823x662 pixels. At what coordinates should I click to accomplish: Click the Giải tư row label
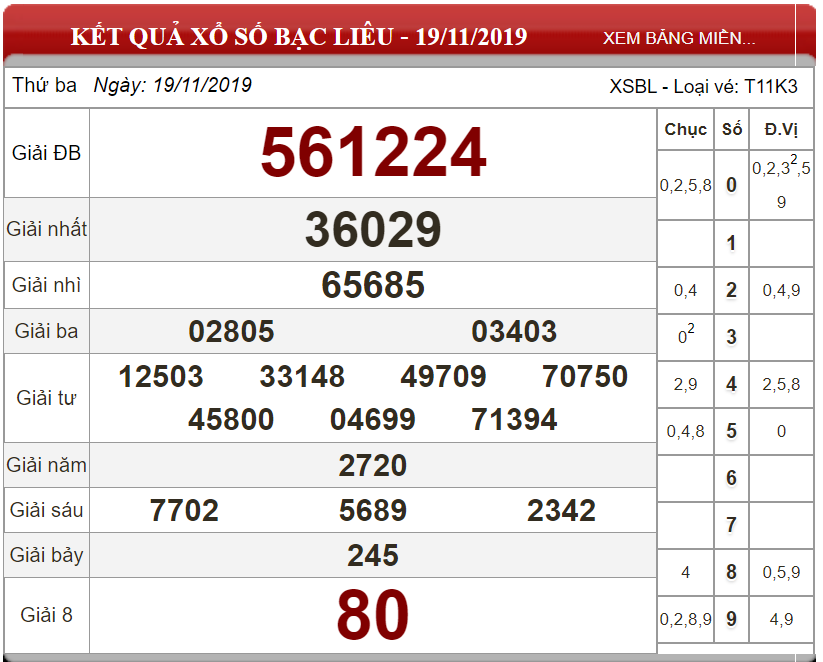point(47,398)
